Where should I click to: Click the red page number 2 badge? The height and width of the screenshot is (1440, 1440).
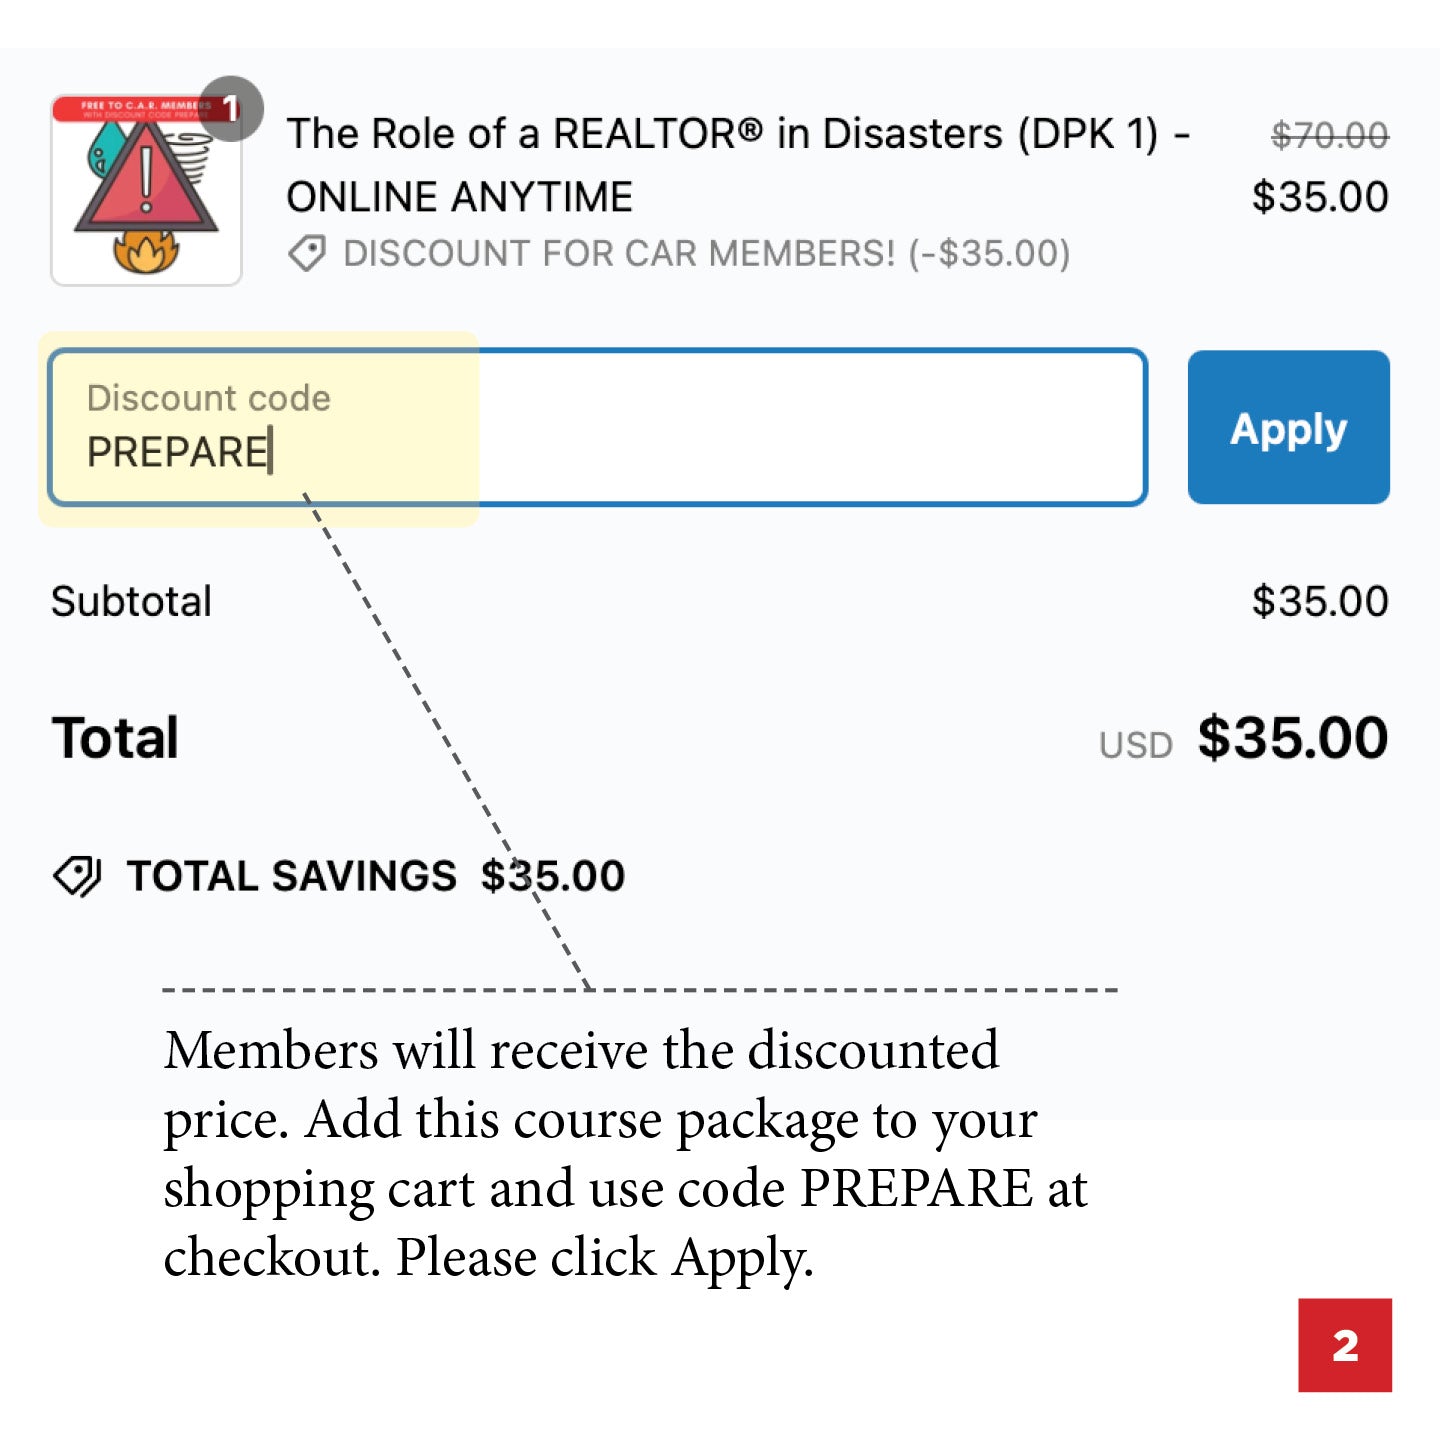pos(1348,1346)
